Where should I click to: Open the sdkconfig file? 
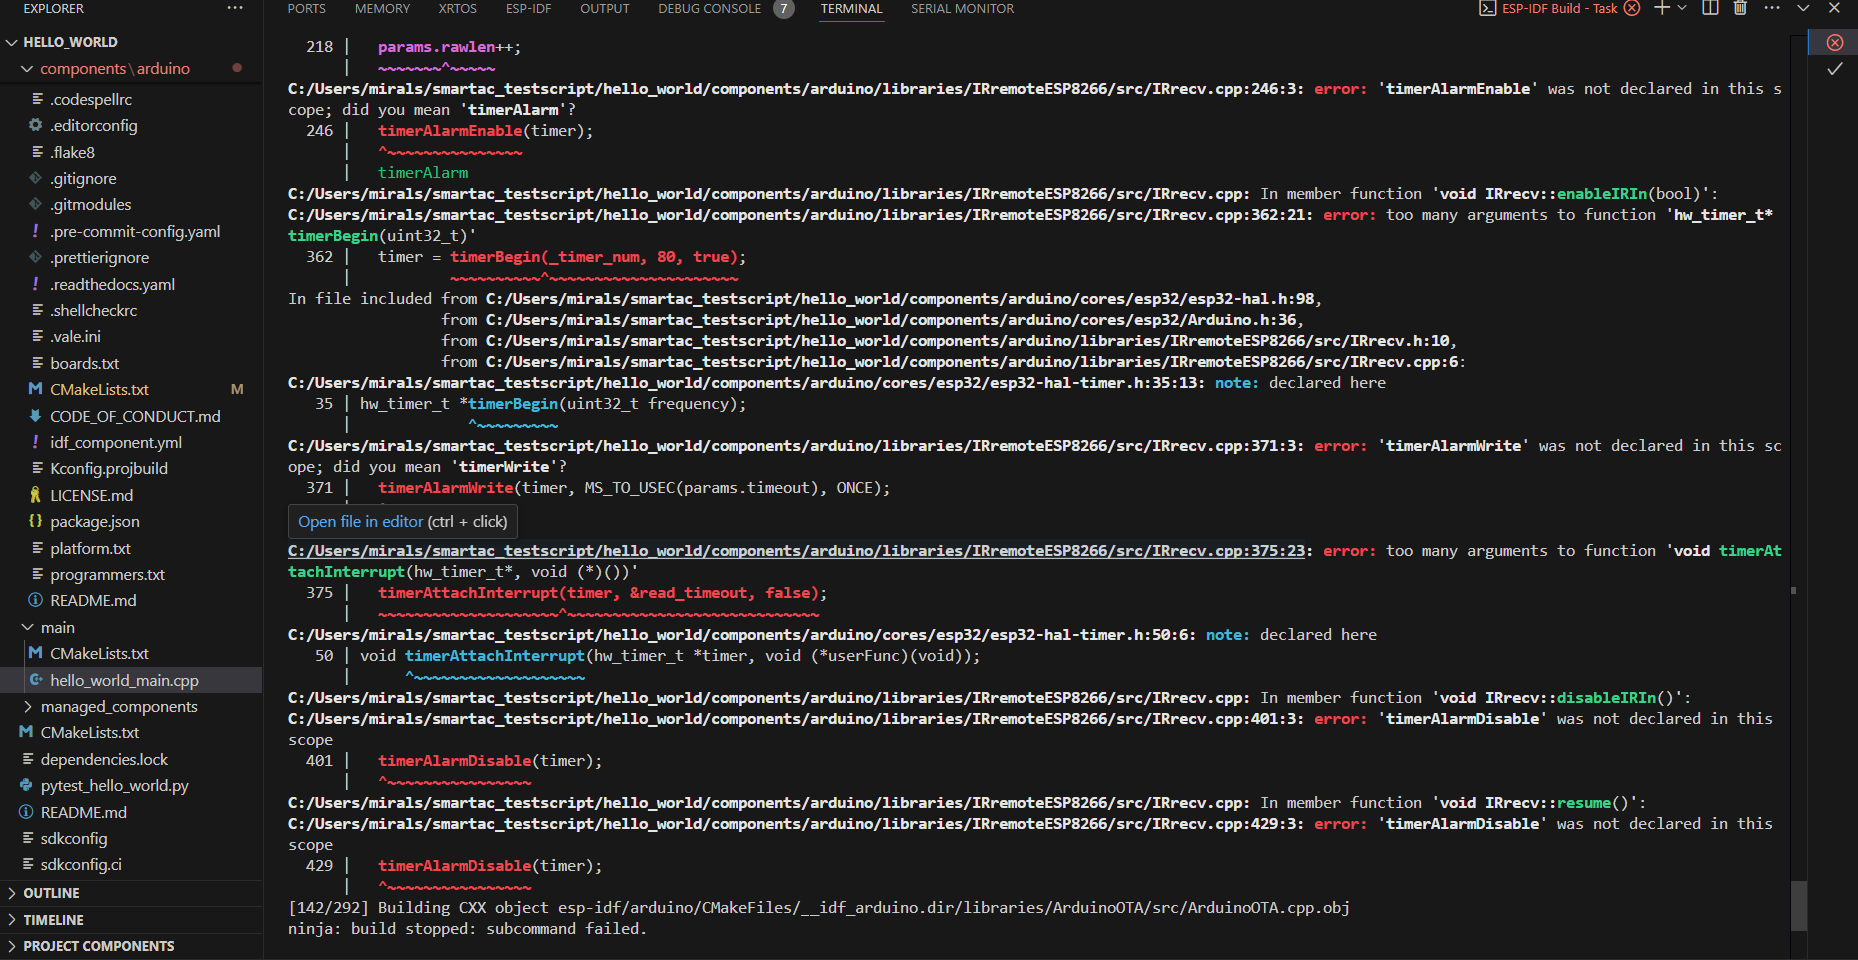(x=74, y=839)
